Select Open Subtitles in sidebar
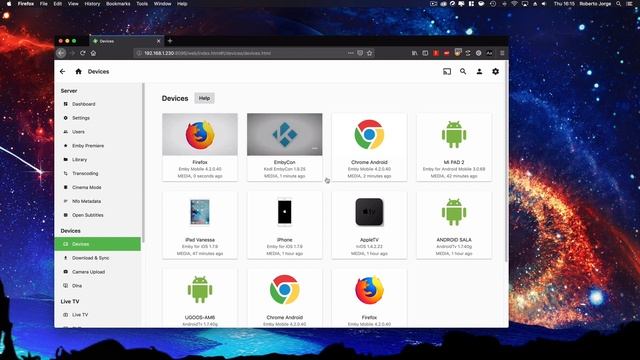The width and height of the screenshot is (640, 360). tap(98, 215)
